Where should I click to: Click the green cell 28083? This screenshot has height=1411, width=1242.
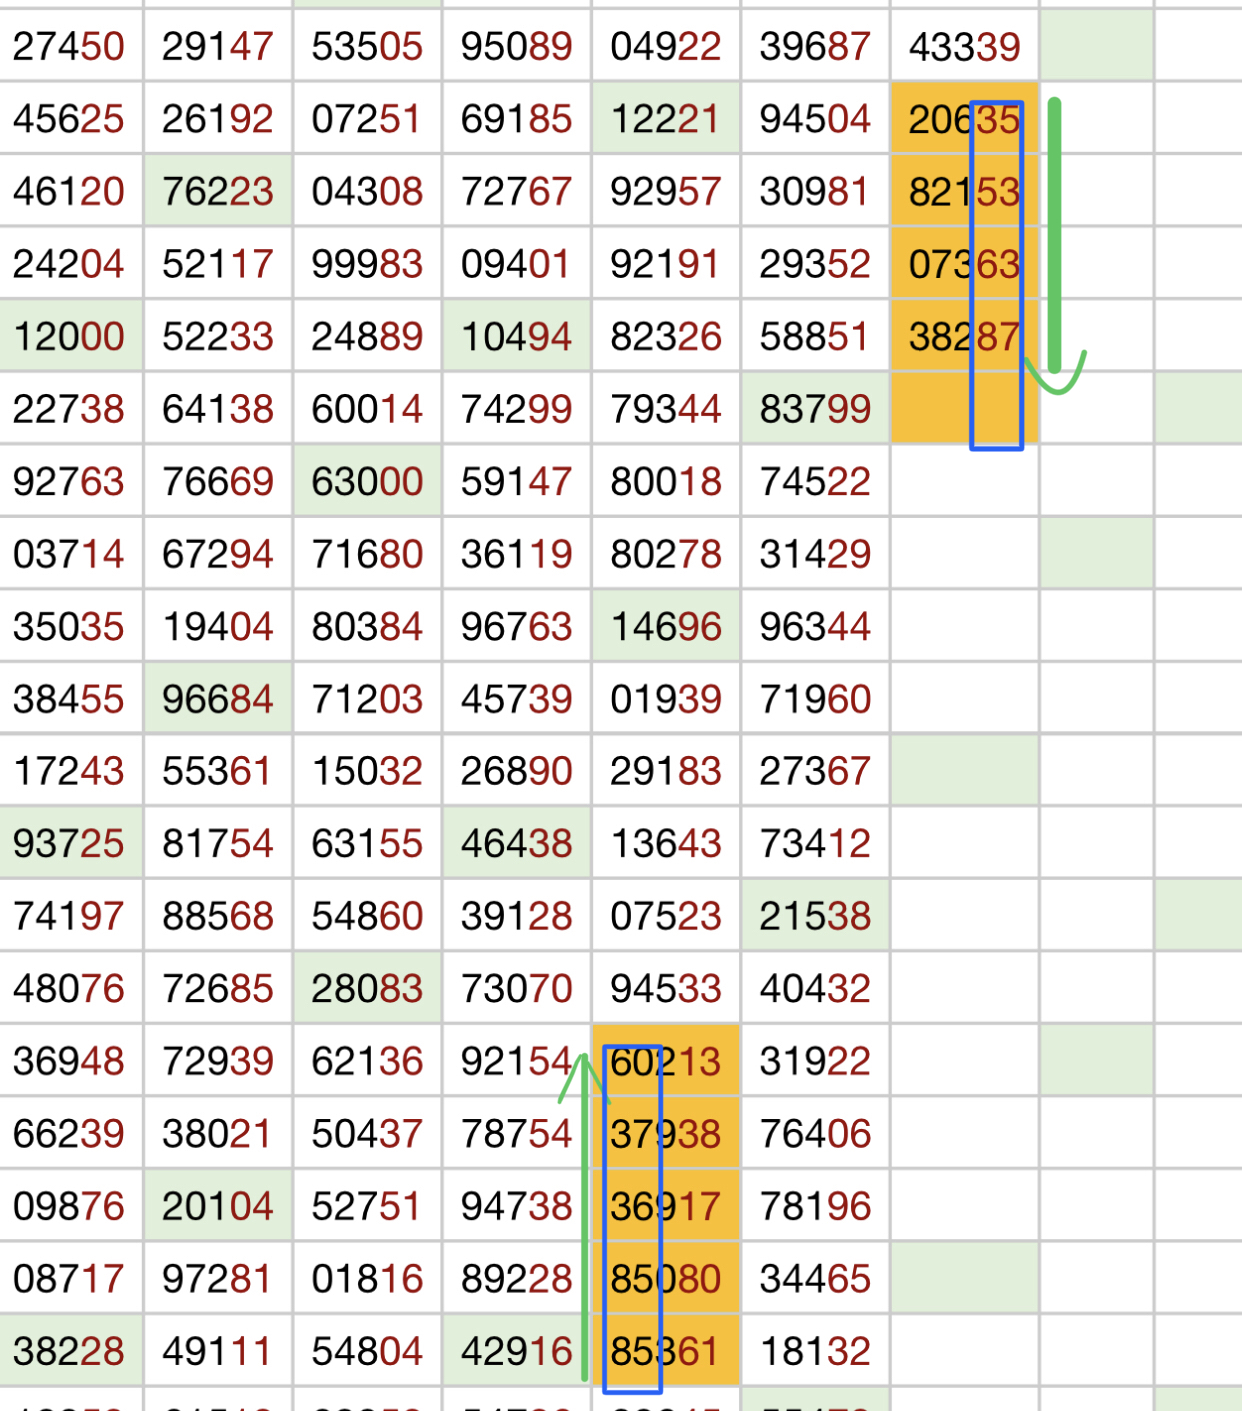tap(367, 989)
